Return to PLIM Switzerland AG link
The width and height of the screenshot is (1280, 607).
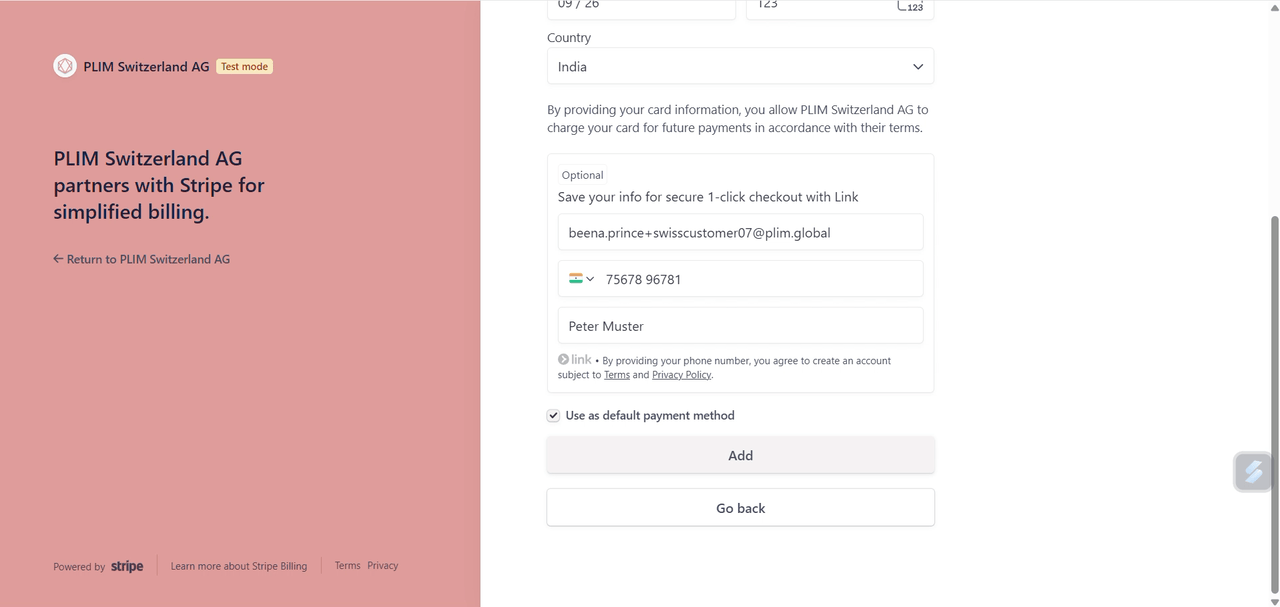141,259
